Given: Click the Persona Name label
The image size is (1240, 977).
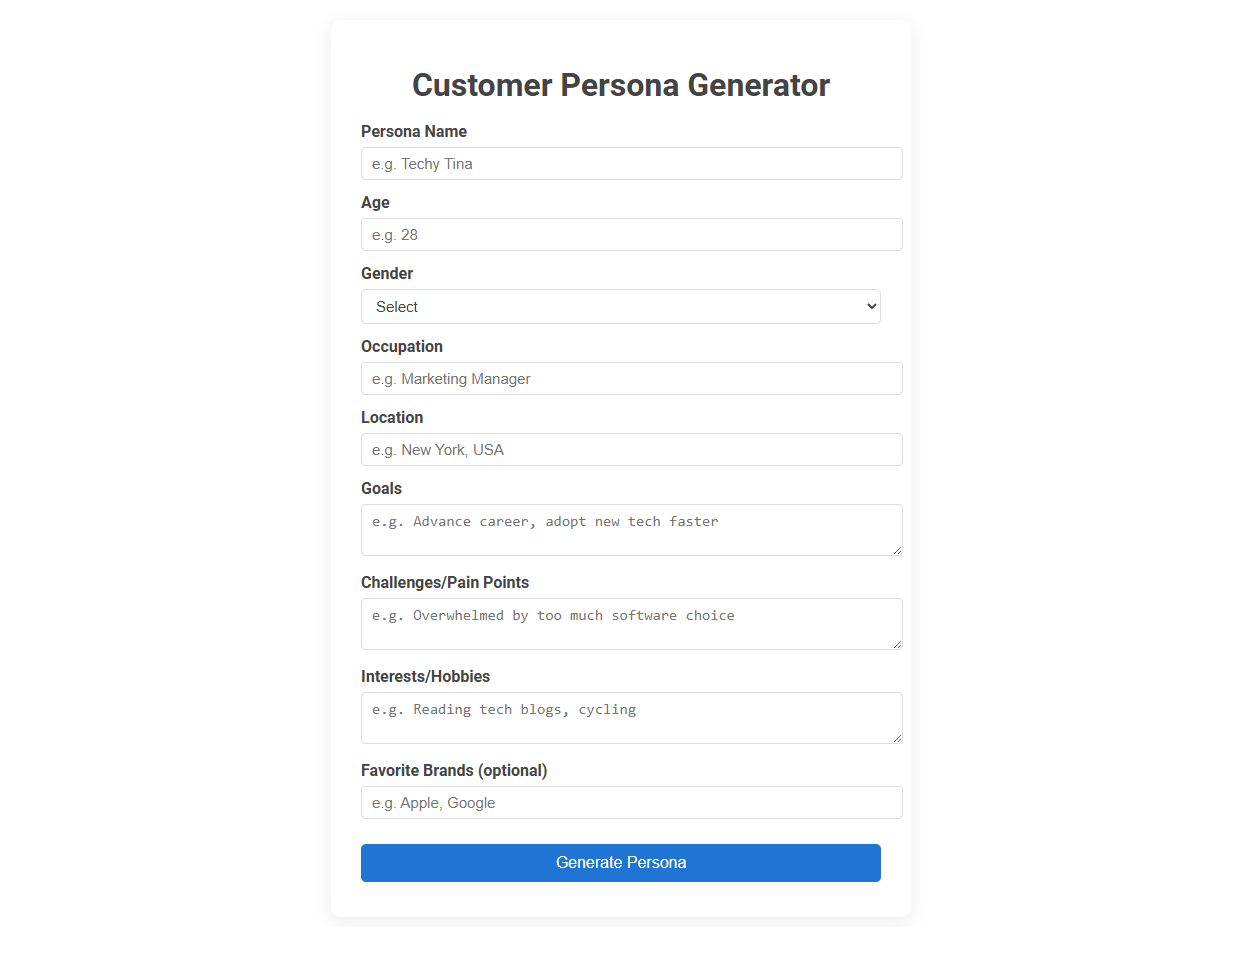Looking at the screenshot, I should tap(414, 131).
